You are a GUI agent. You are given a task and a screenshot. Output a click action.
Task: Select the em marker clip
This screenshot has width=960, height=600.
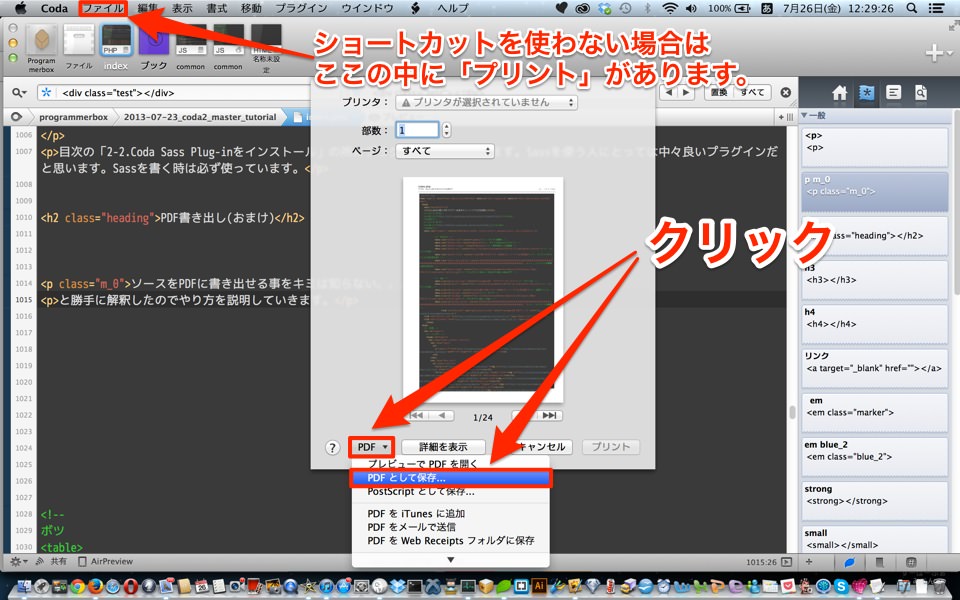(874, 412)
